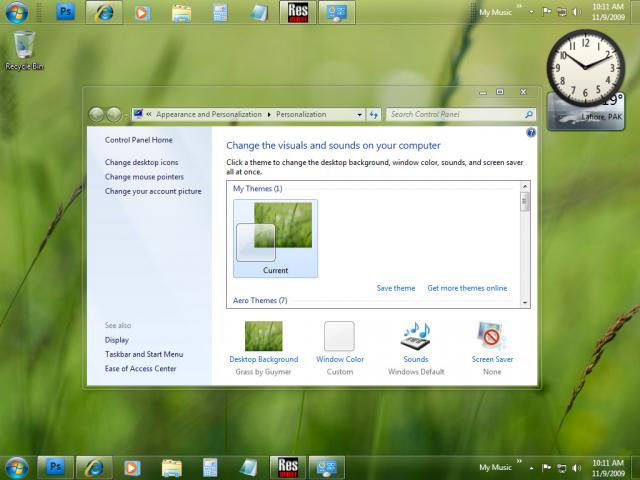The height and width of the screenshot is (480, 640).
Task: Open the address bar history dropdown arrow
Action: pyautogui.click(x=359, y=115)
